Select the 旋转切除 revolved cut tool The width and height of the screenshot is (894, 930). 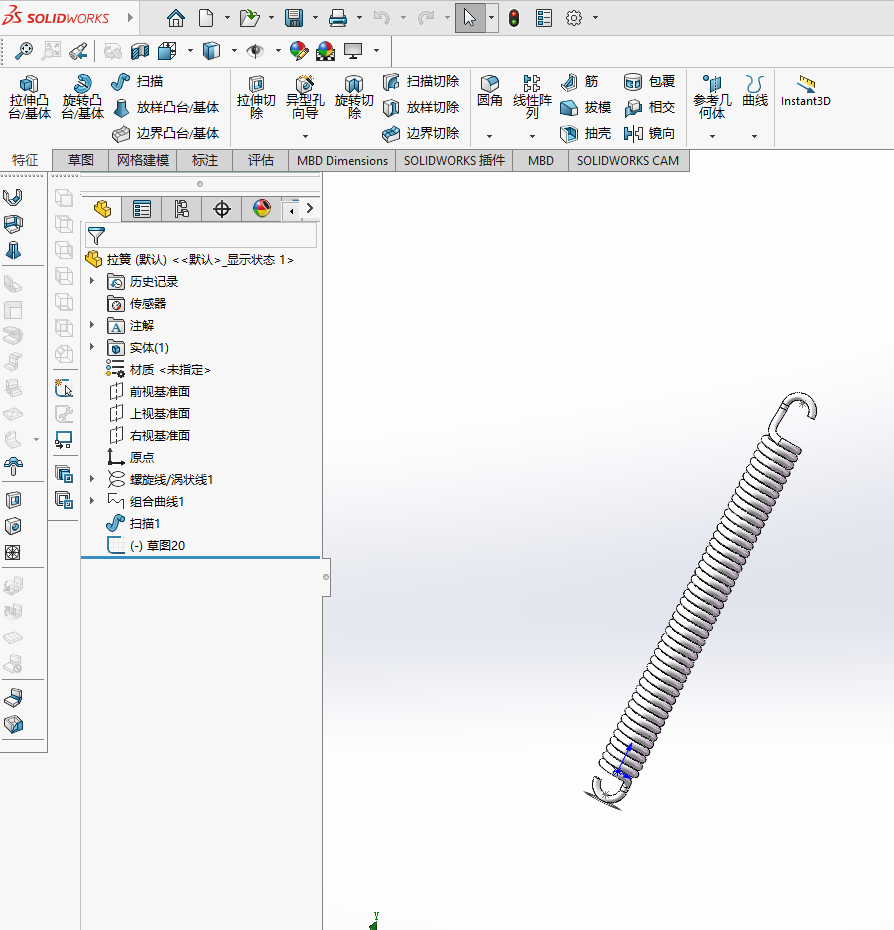coord(354,97)
